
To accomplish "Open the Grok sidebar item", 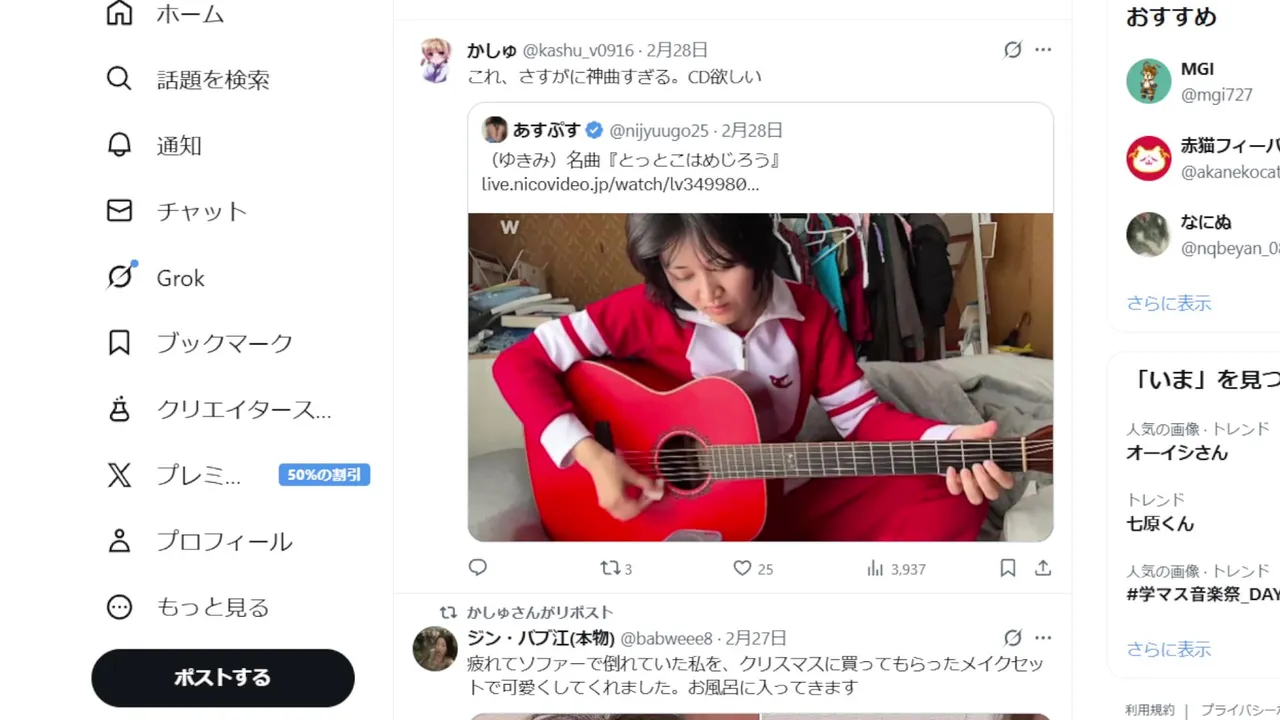I will click(156, 277).
